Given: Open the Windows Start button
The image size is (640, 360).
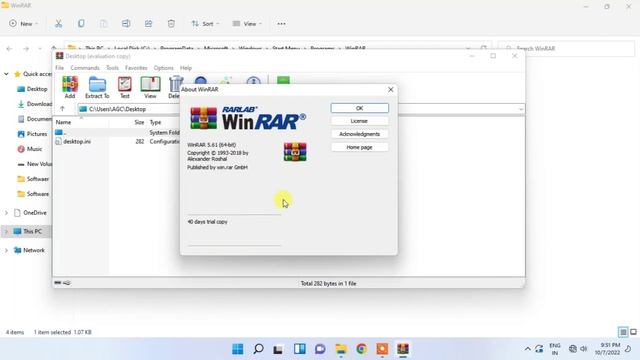Looking at the screenshot, I should pyautogui.click(x=238, y=349).
